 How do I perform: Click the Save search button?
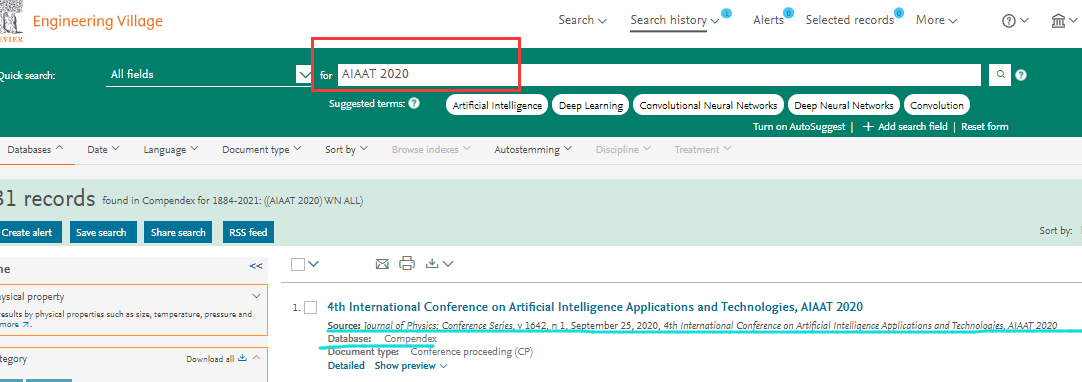pyautogui.click(x=103, y=232)
